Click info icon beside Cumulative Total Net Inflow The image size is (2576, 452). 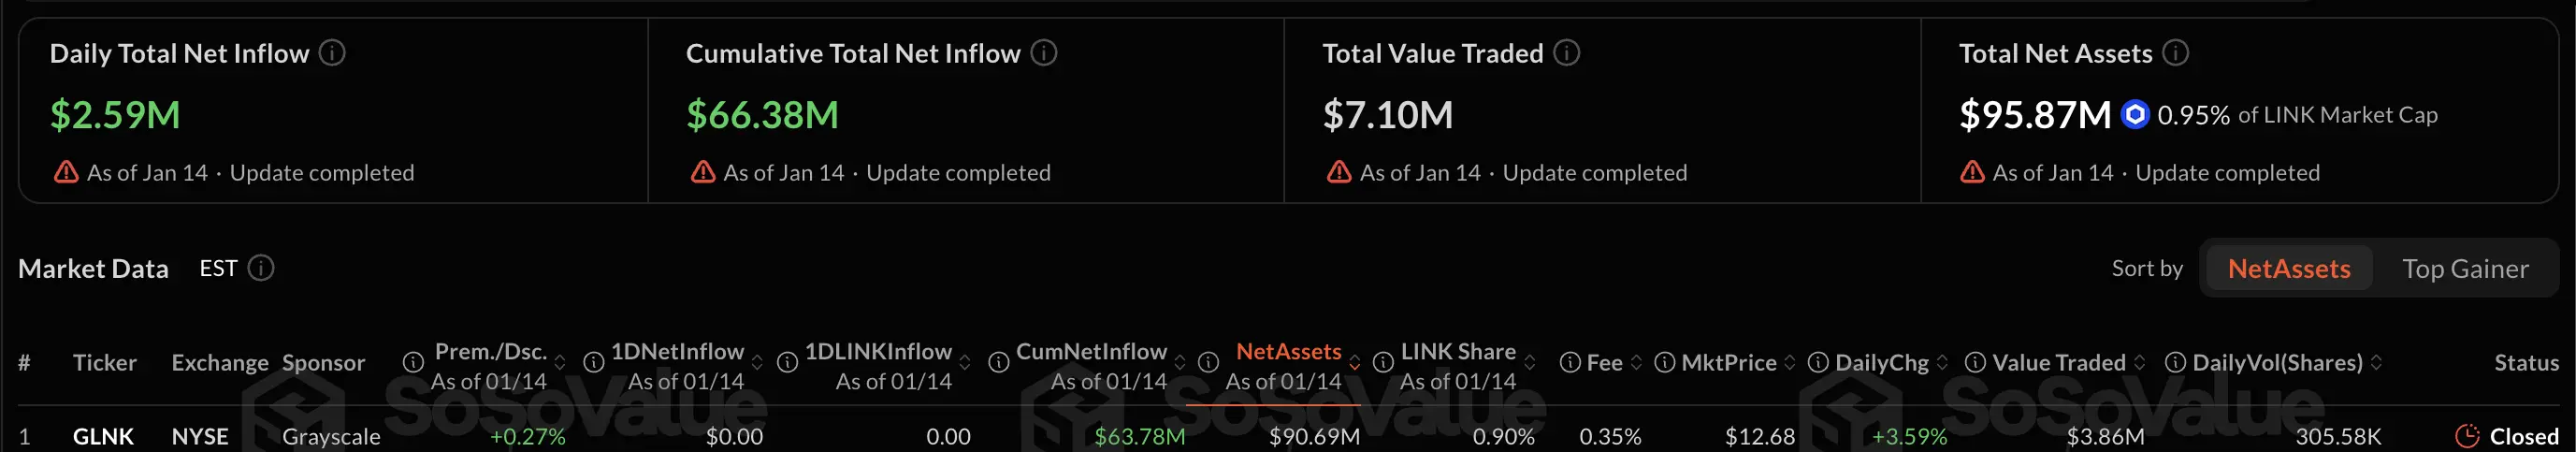pyautogui.click(x=1044, y=53)
